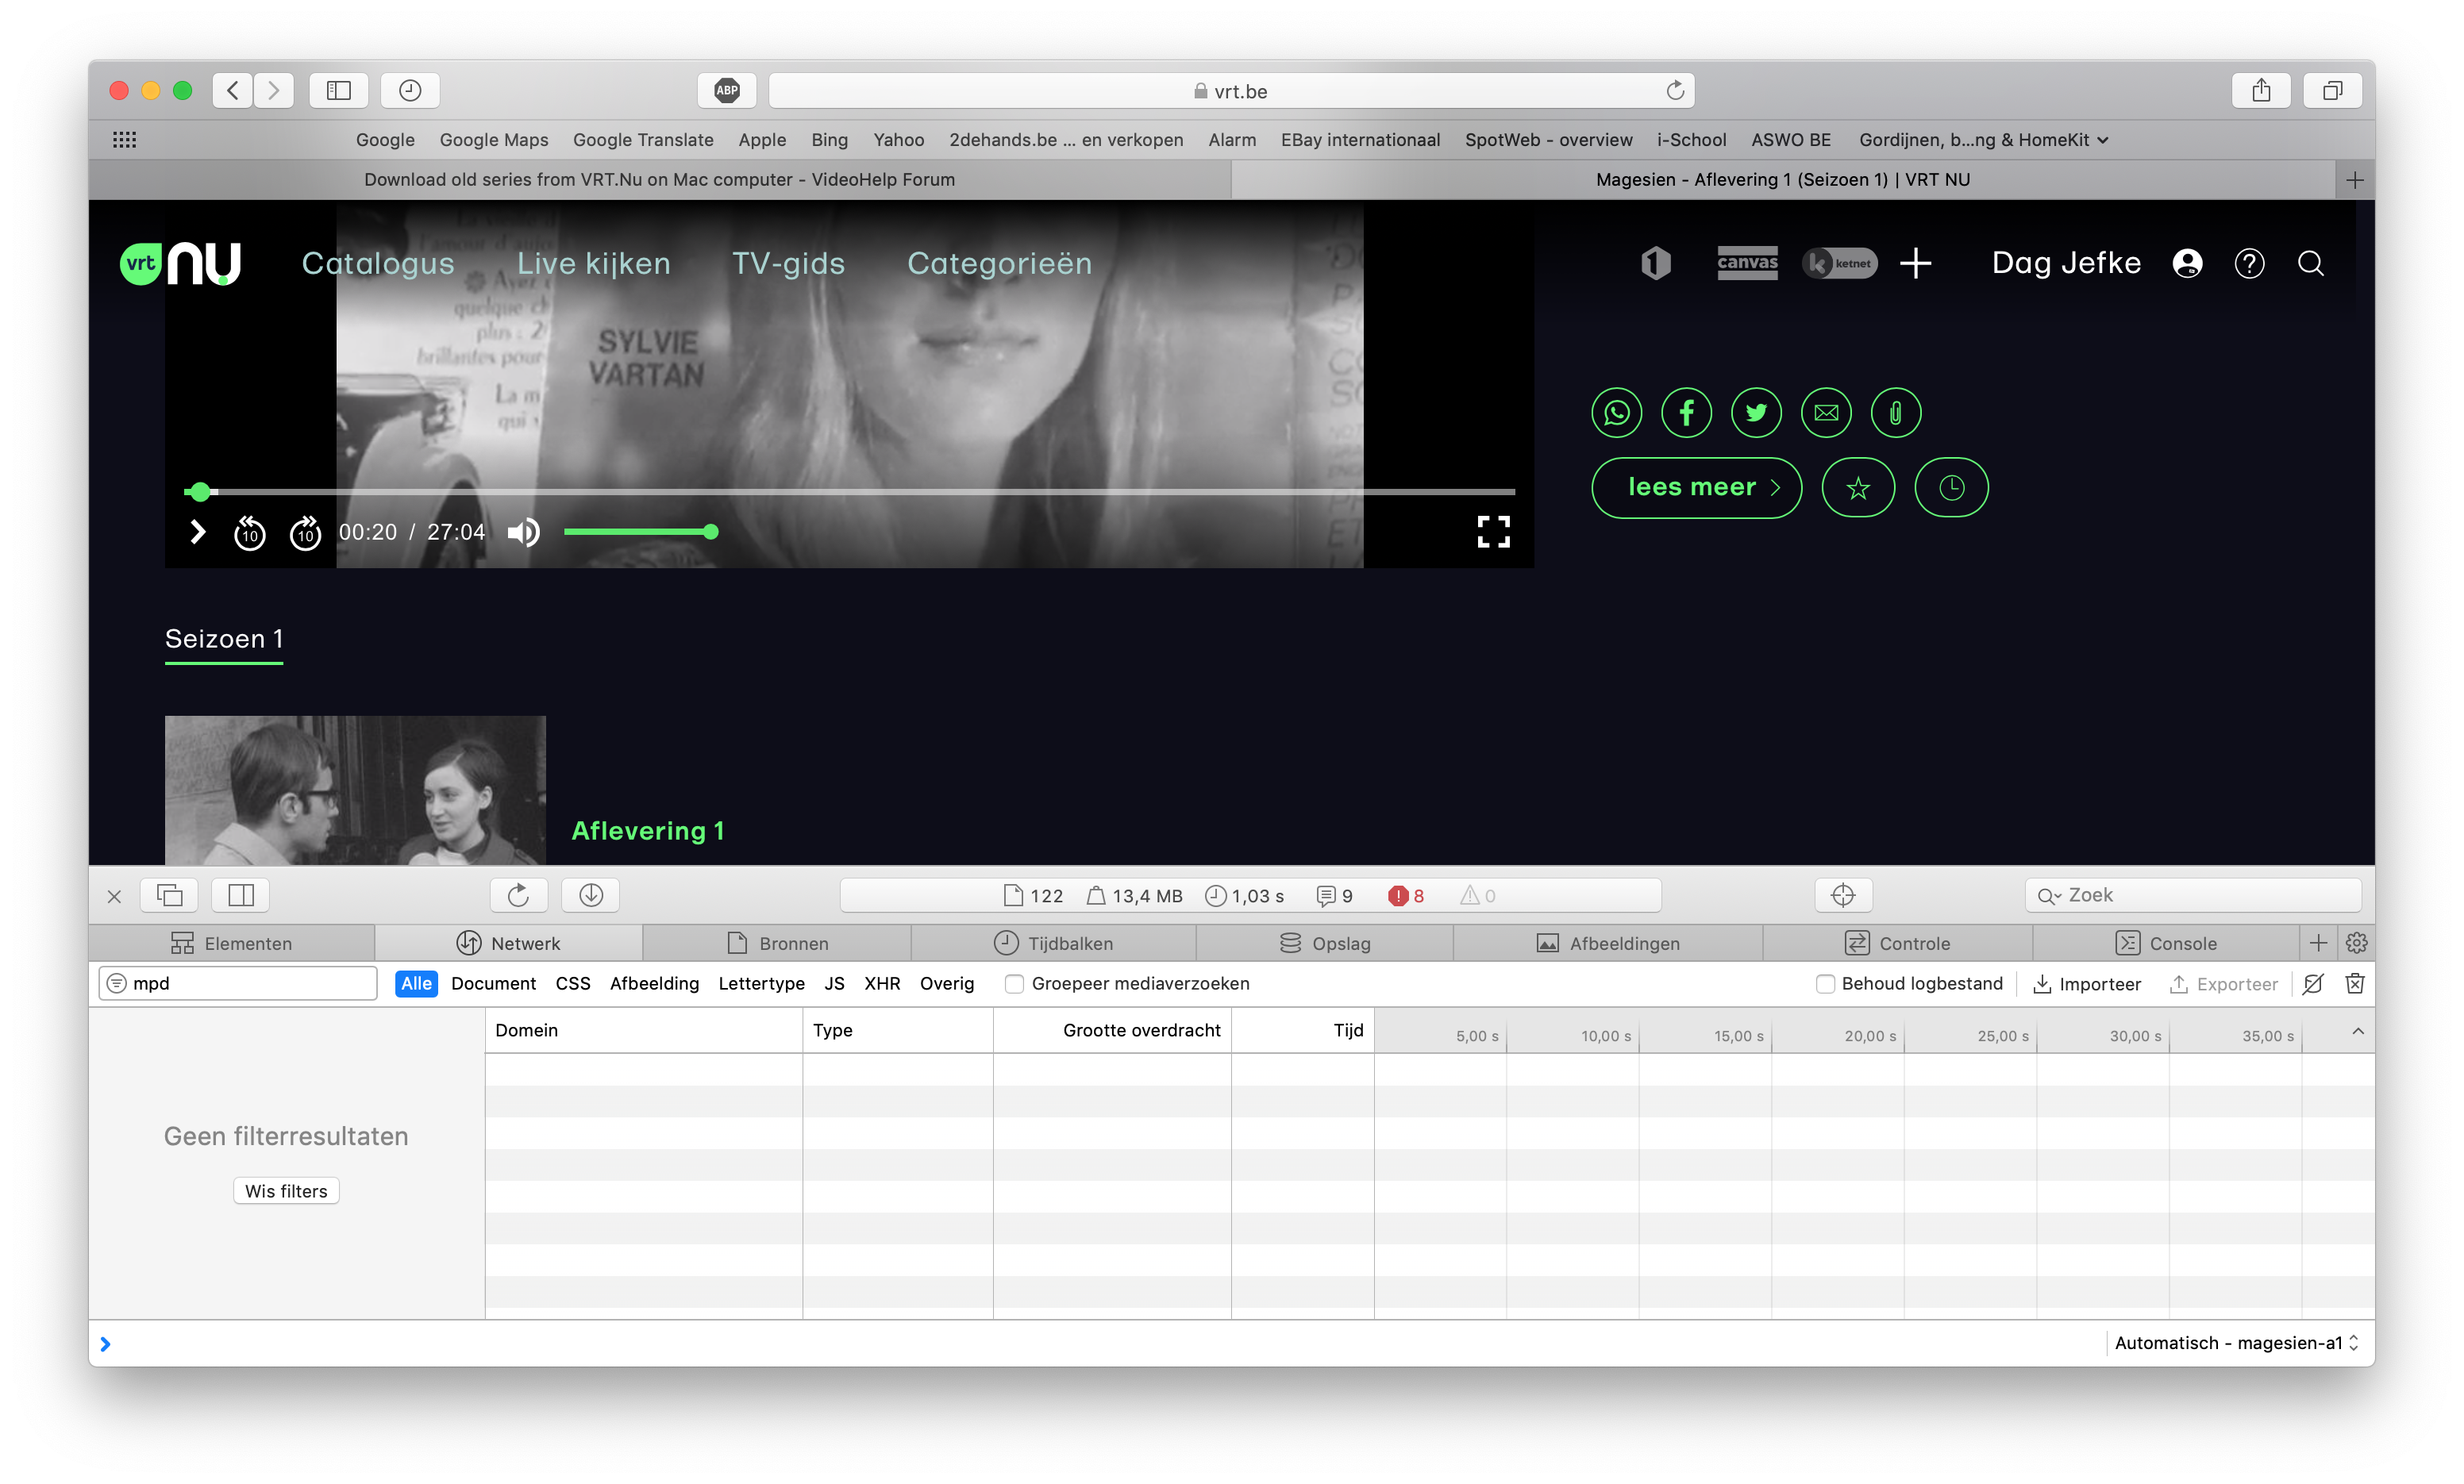Enter fullscreen video mode
2464x1484 pixels.
tap(1493, 532)
